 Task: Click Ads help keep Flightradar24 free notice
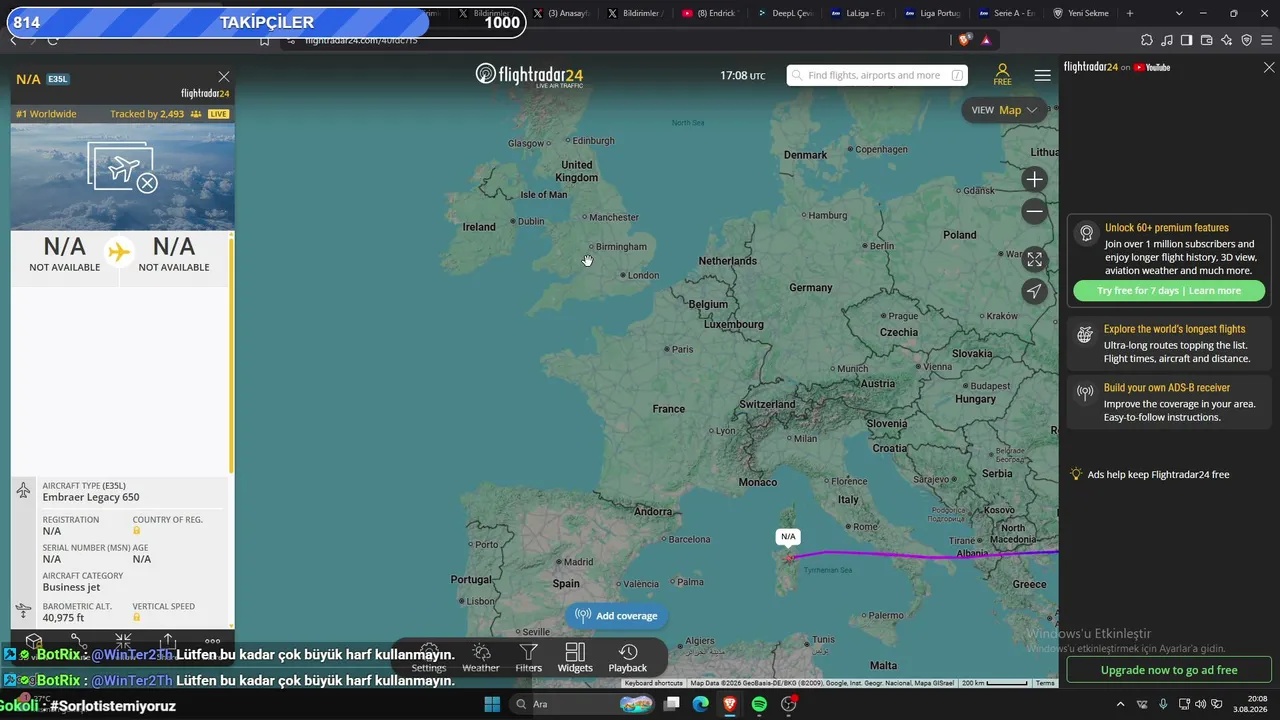pyautogui.click(x=1150, y=475)
